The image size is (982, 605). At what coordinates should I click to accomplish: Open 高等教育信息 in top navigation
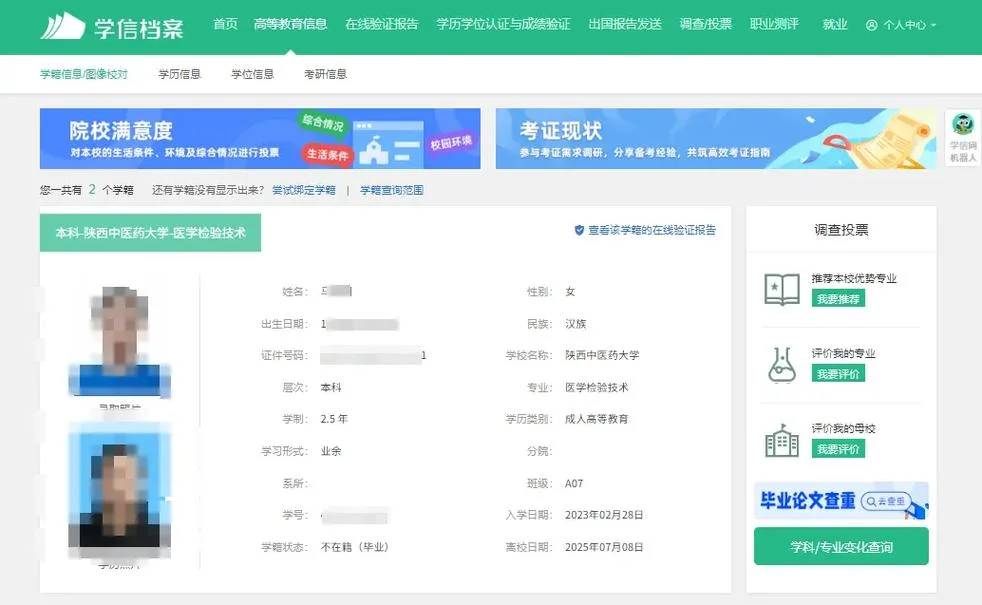pyautogui.click(x=291, y=24)
